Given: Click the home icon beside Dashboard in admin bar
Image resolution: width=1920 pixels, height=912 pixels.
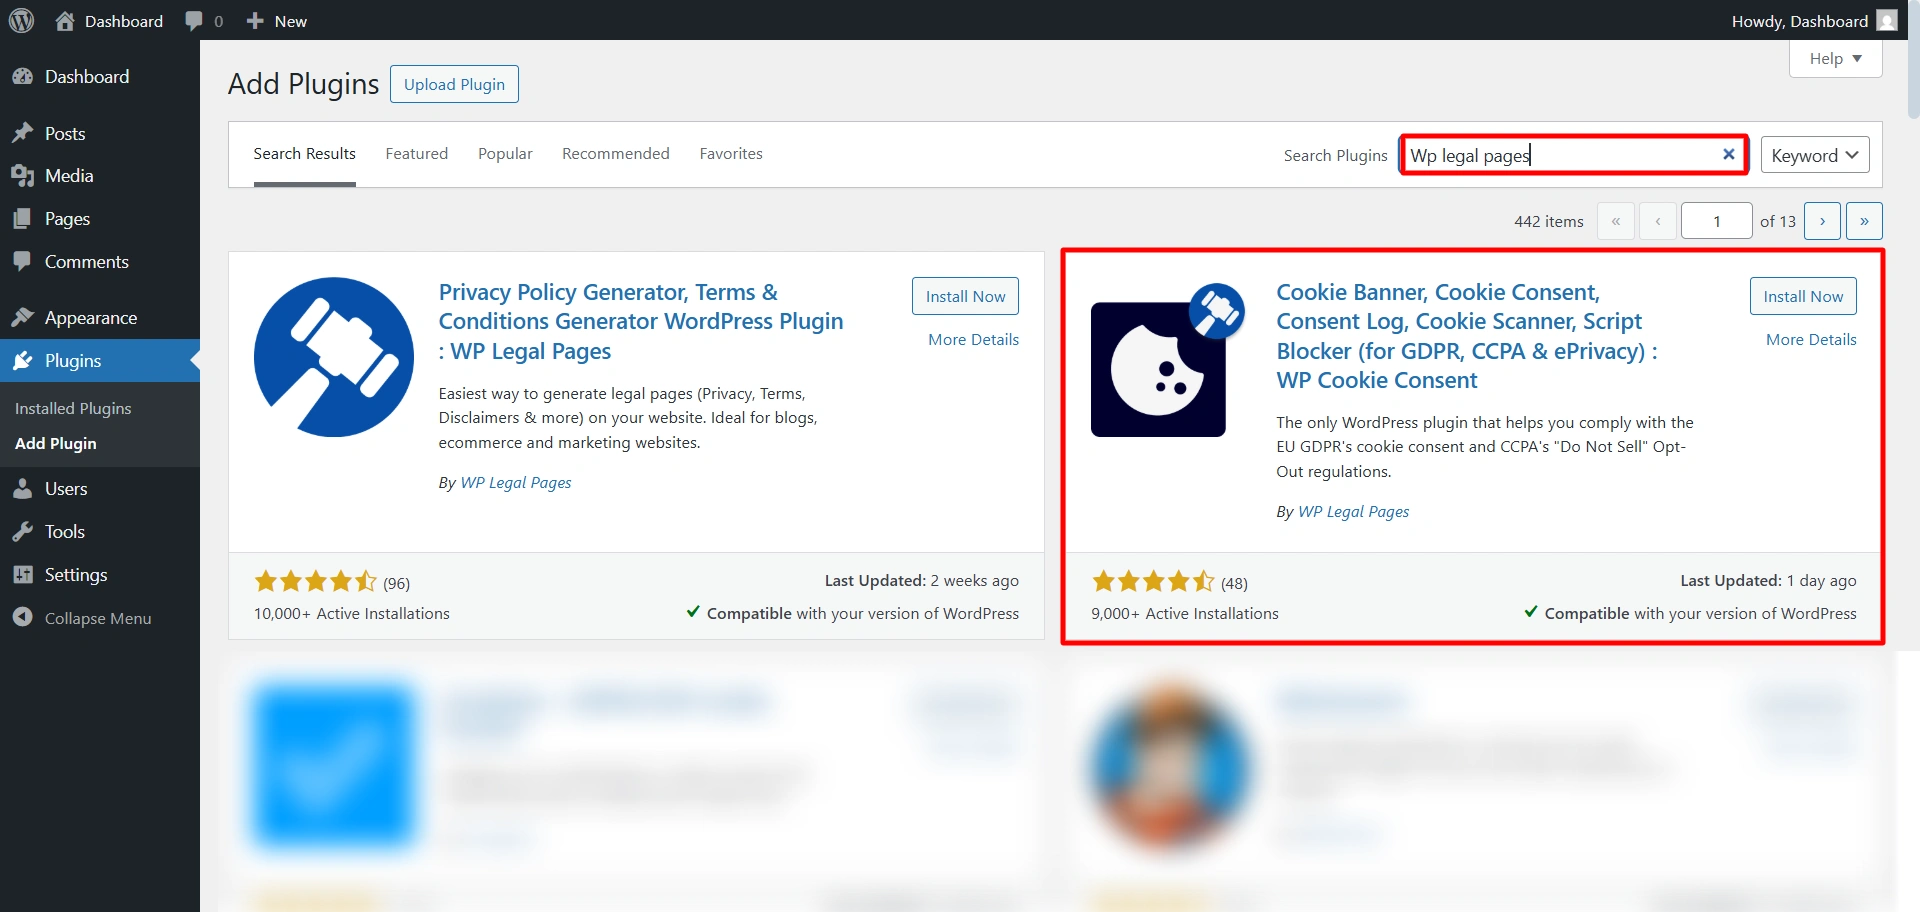Looking at the screenshot, I should (x=65, y=21).
